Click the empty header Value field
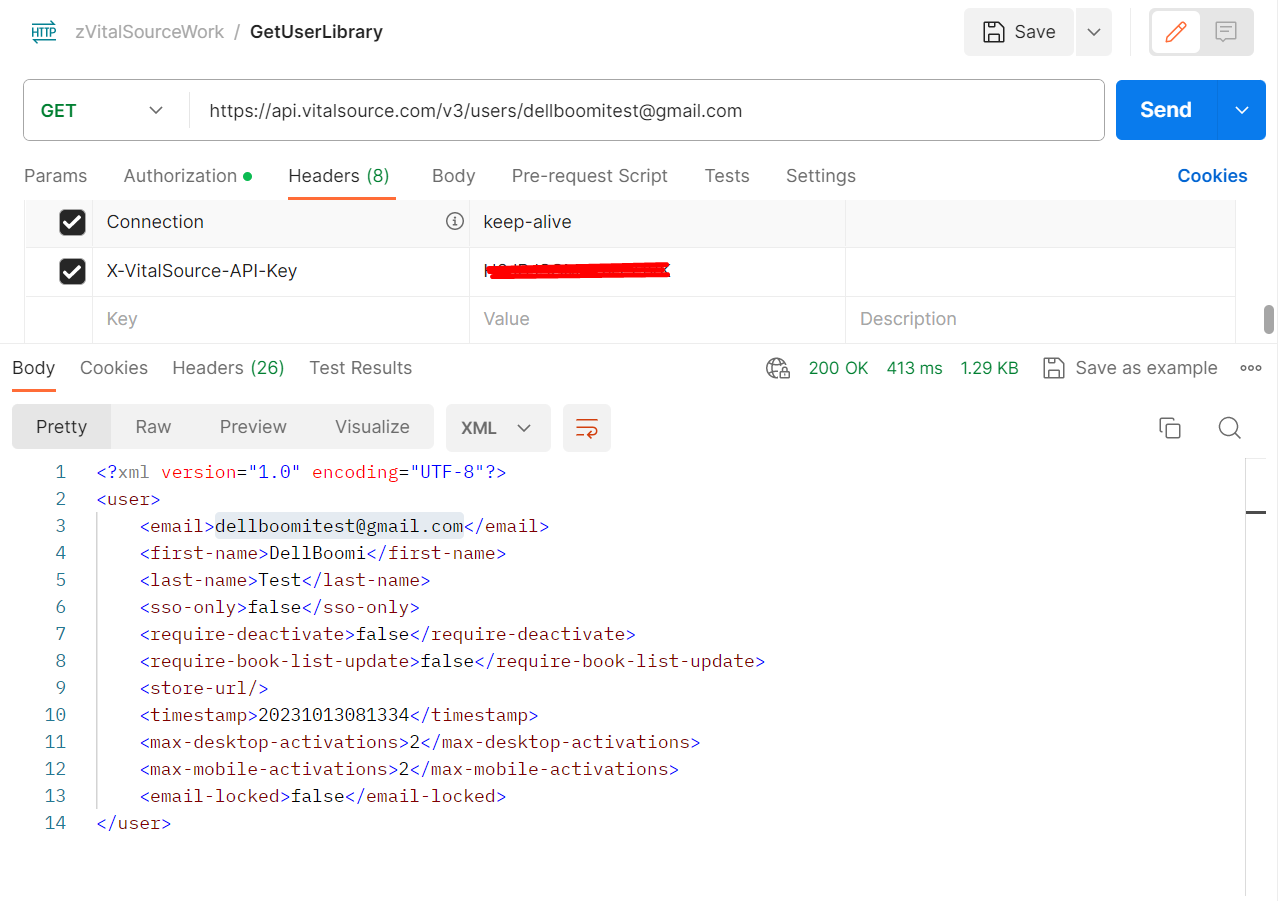This screenshot has width=1282, height=901. (x=657, y=320)
